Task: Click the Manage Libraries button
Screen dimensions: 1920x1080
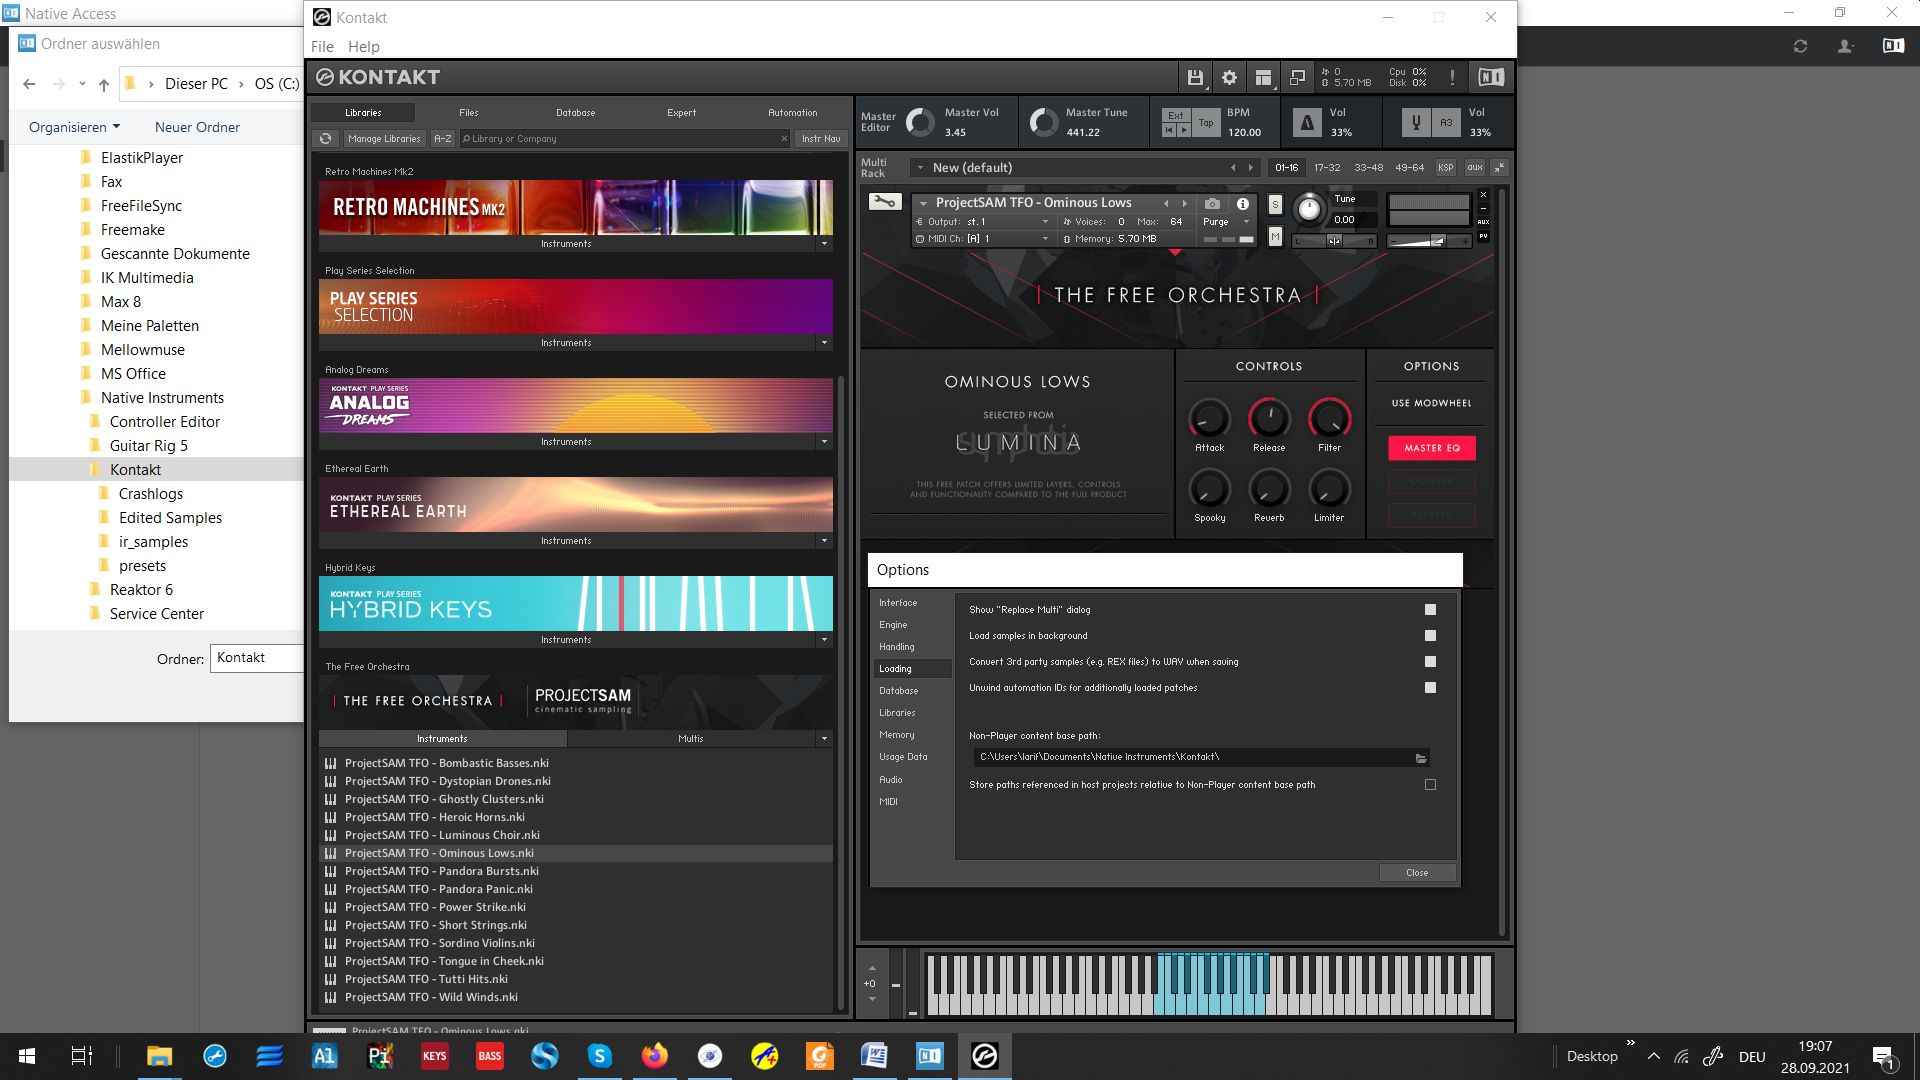Action: tap(384, 139)
